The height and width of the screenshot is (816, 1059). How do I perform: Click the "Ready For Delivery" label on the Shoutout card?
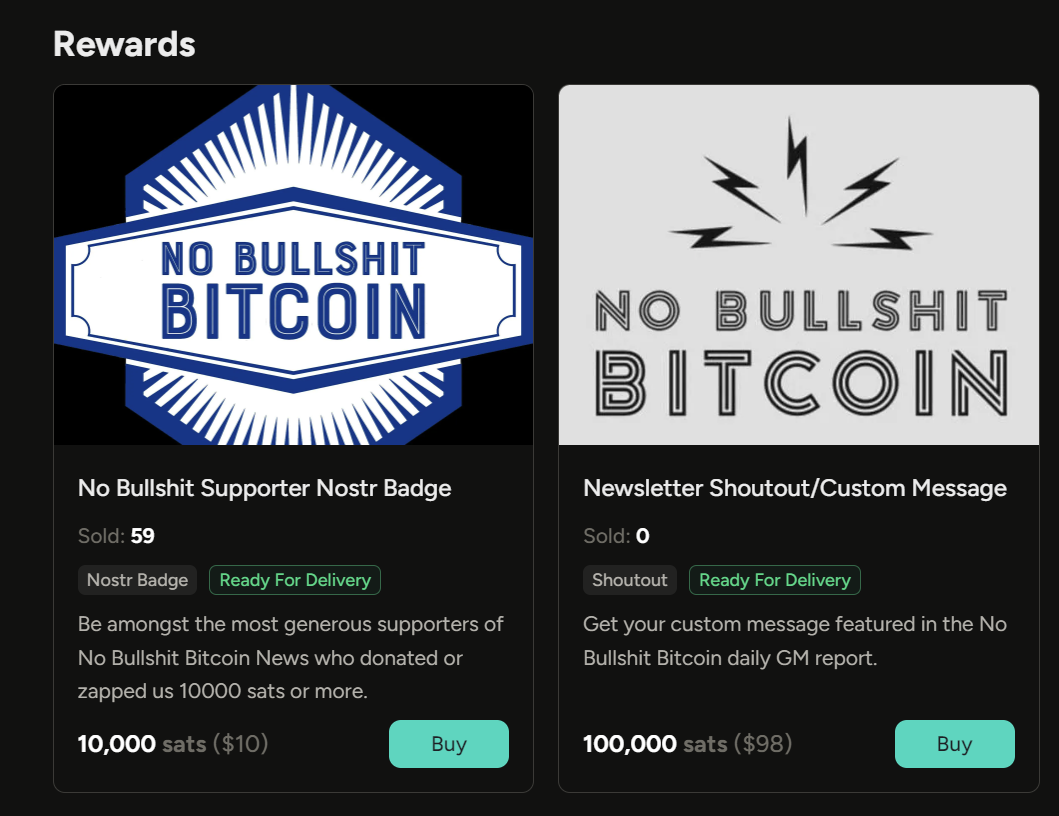(775, 580)
